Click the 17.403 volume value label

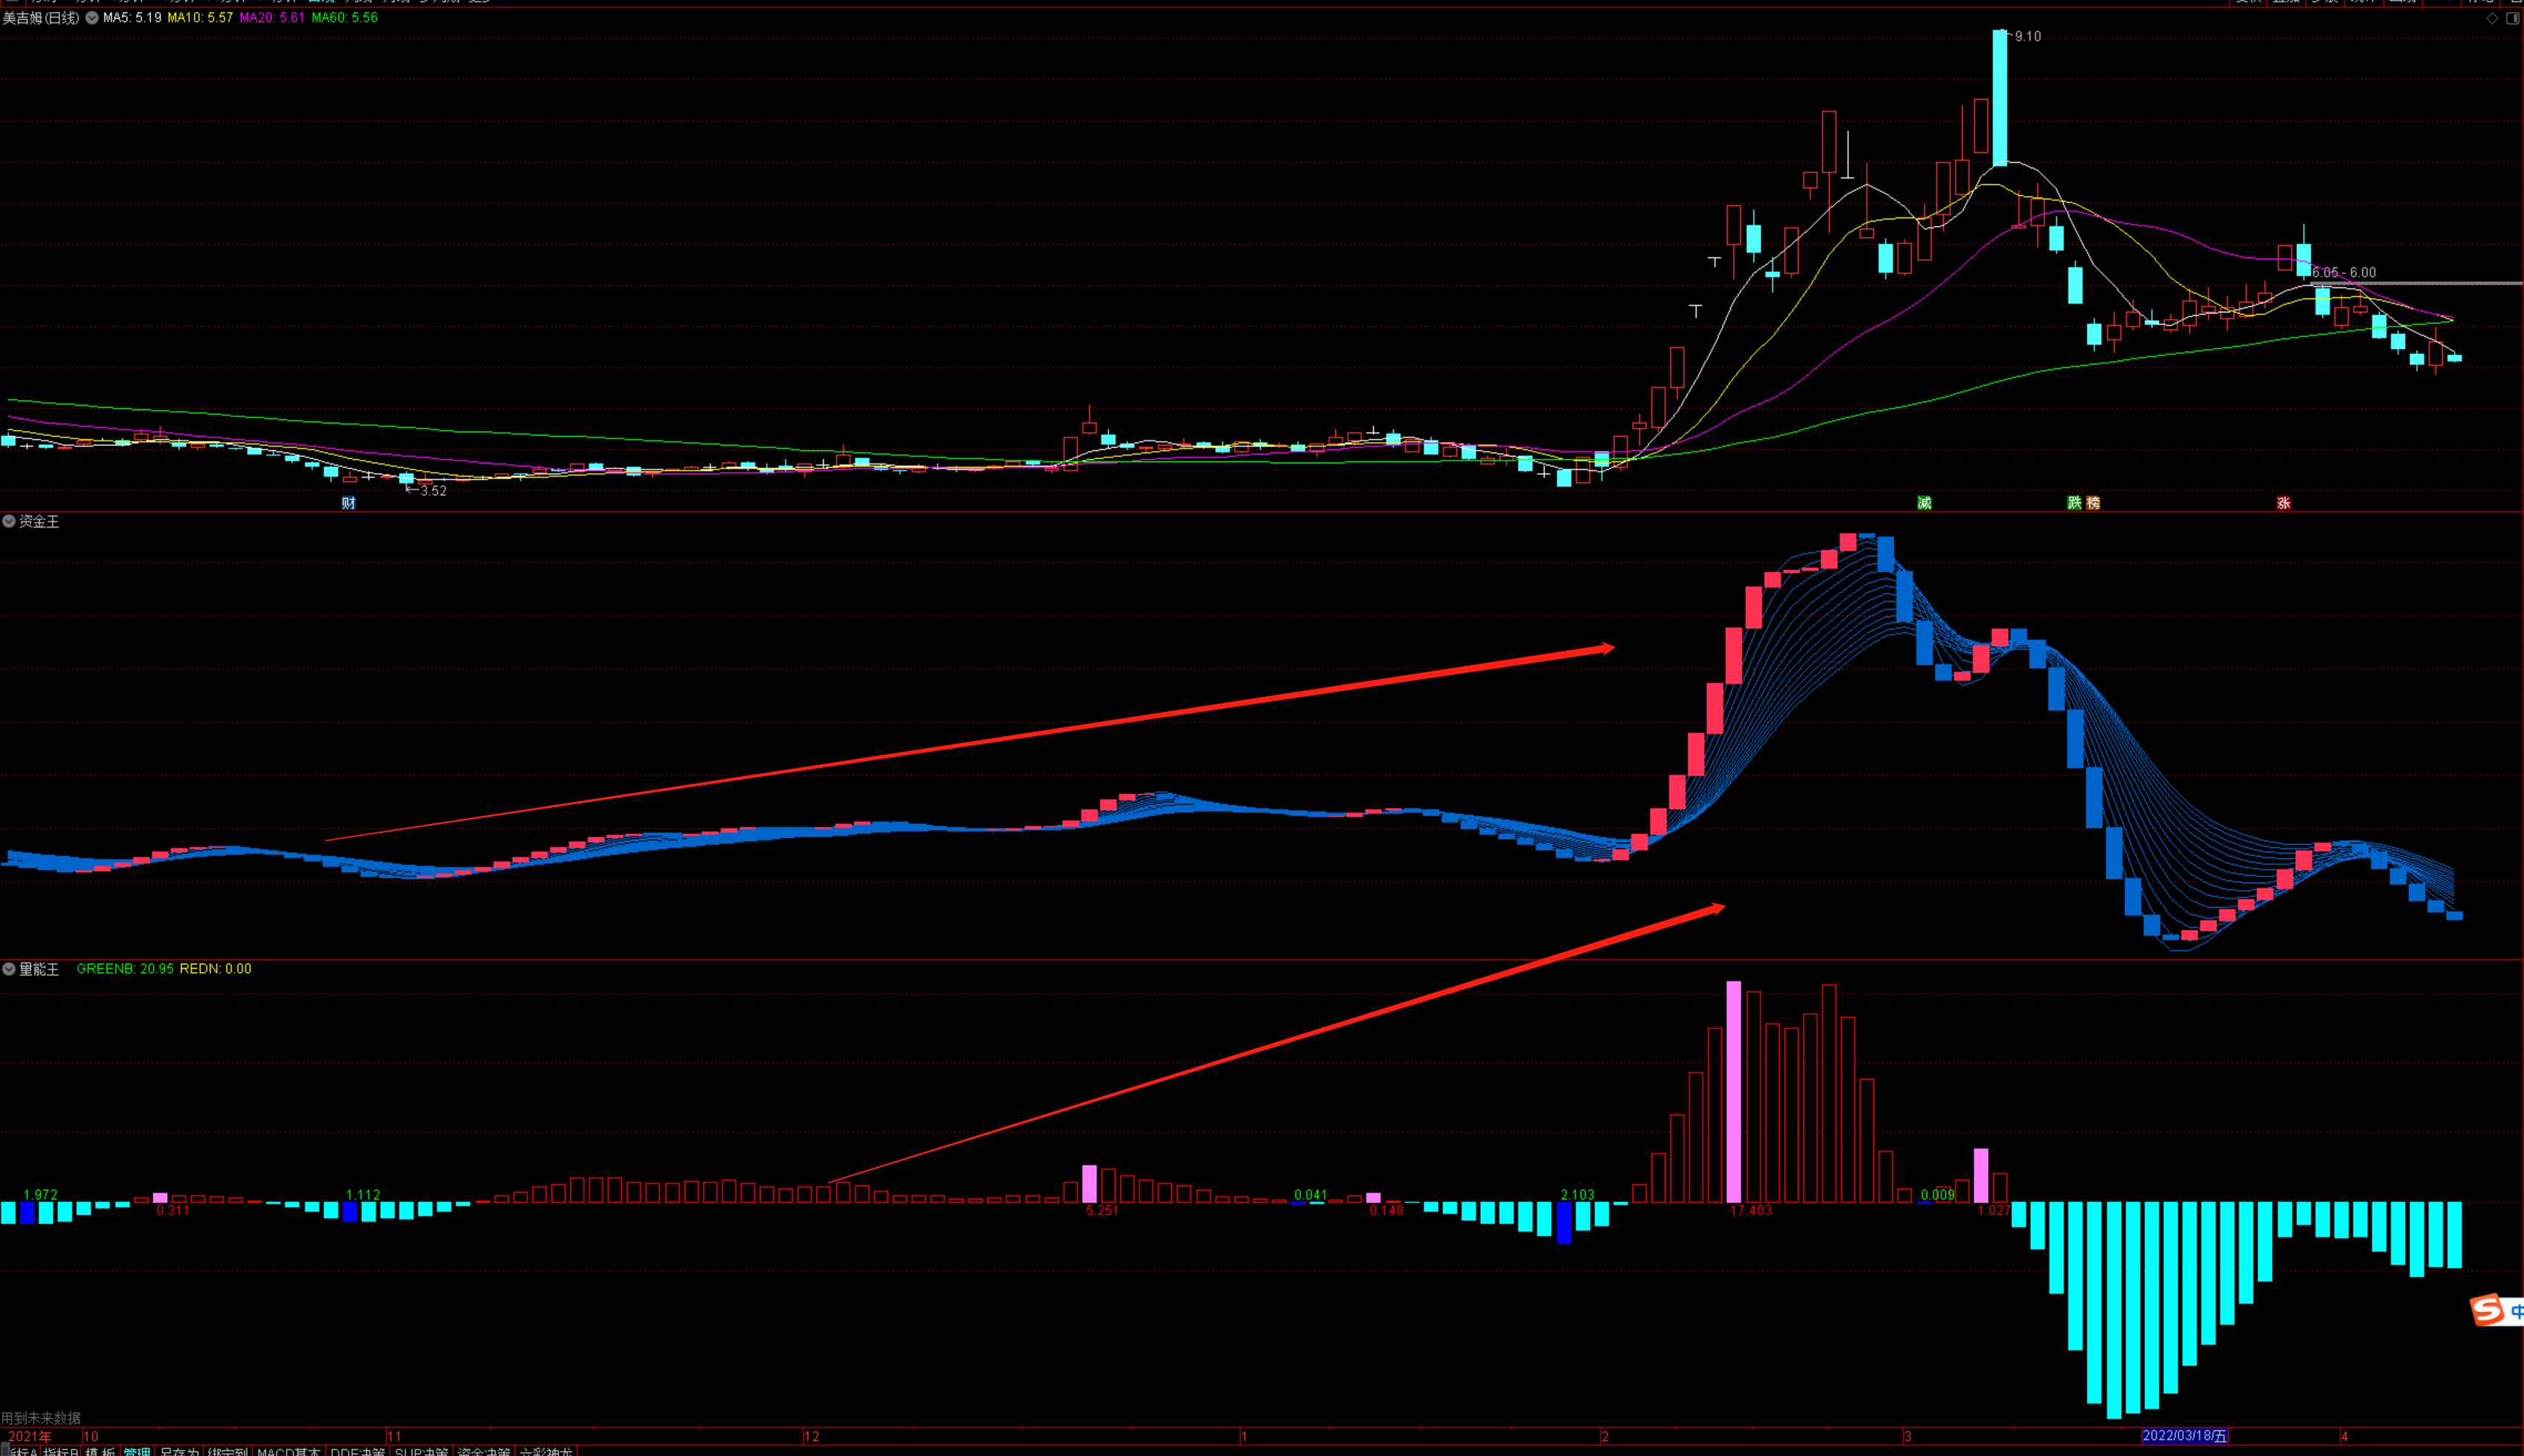tap(1751, 1211)
